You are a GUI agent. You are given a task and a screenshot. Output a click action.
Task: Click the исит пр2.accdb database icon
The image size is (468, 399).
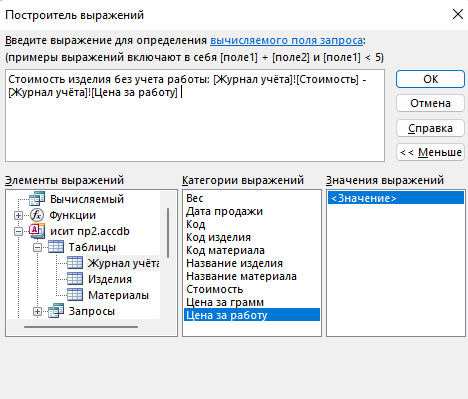pyautogui.click(x=37, y=231)
